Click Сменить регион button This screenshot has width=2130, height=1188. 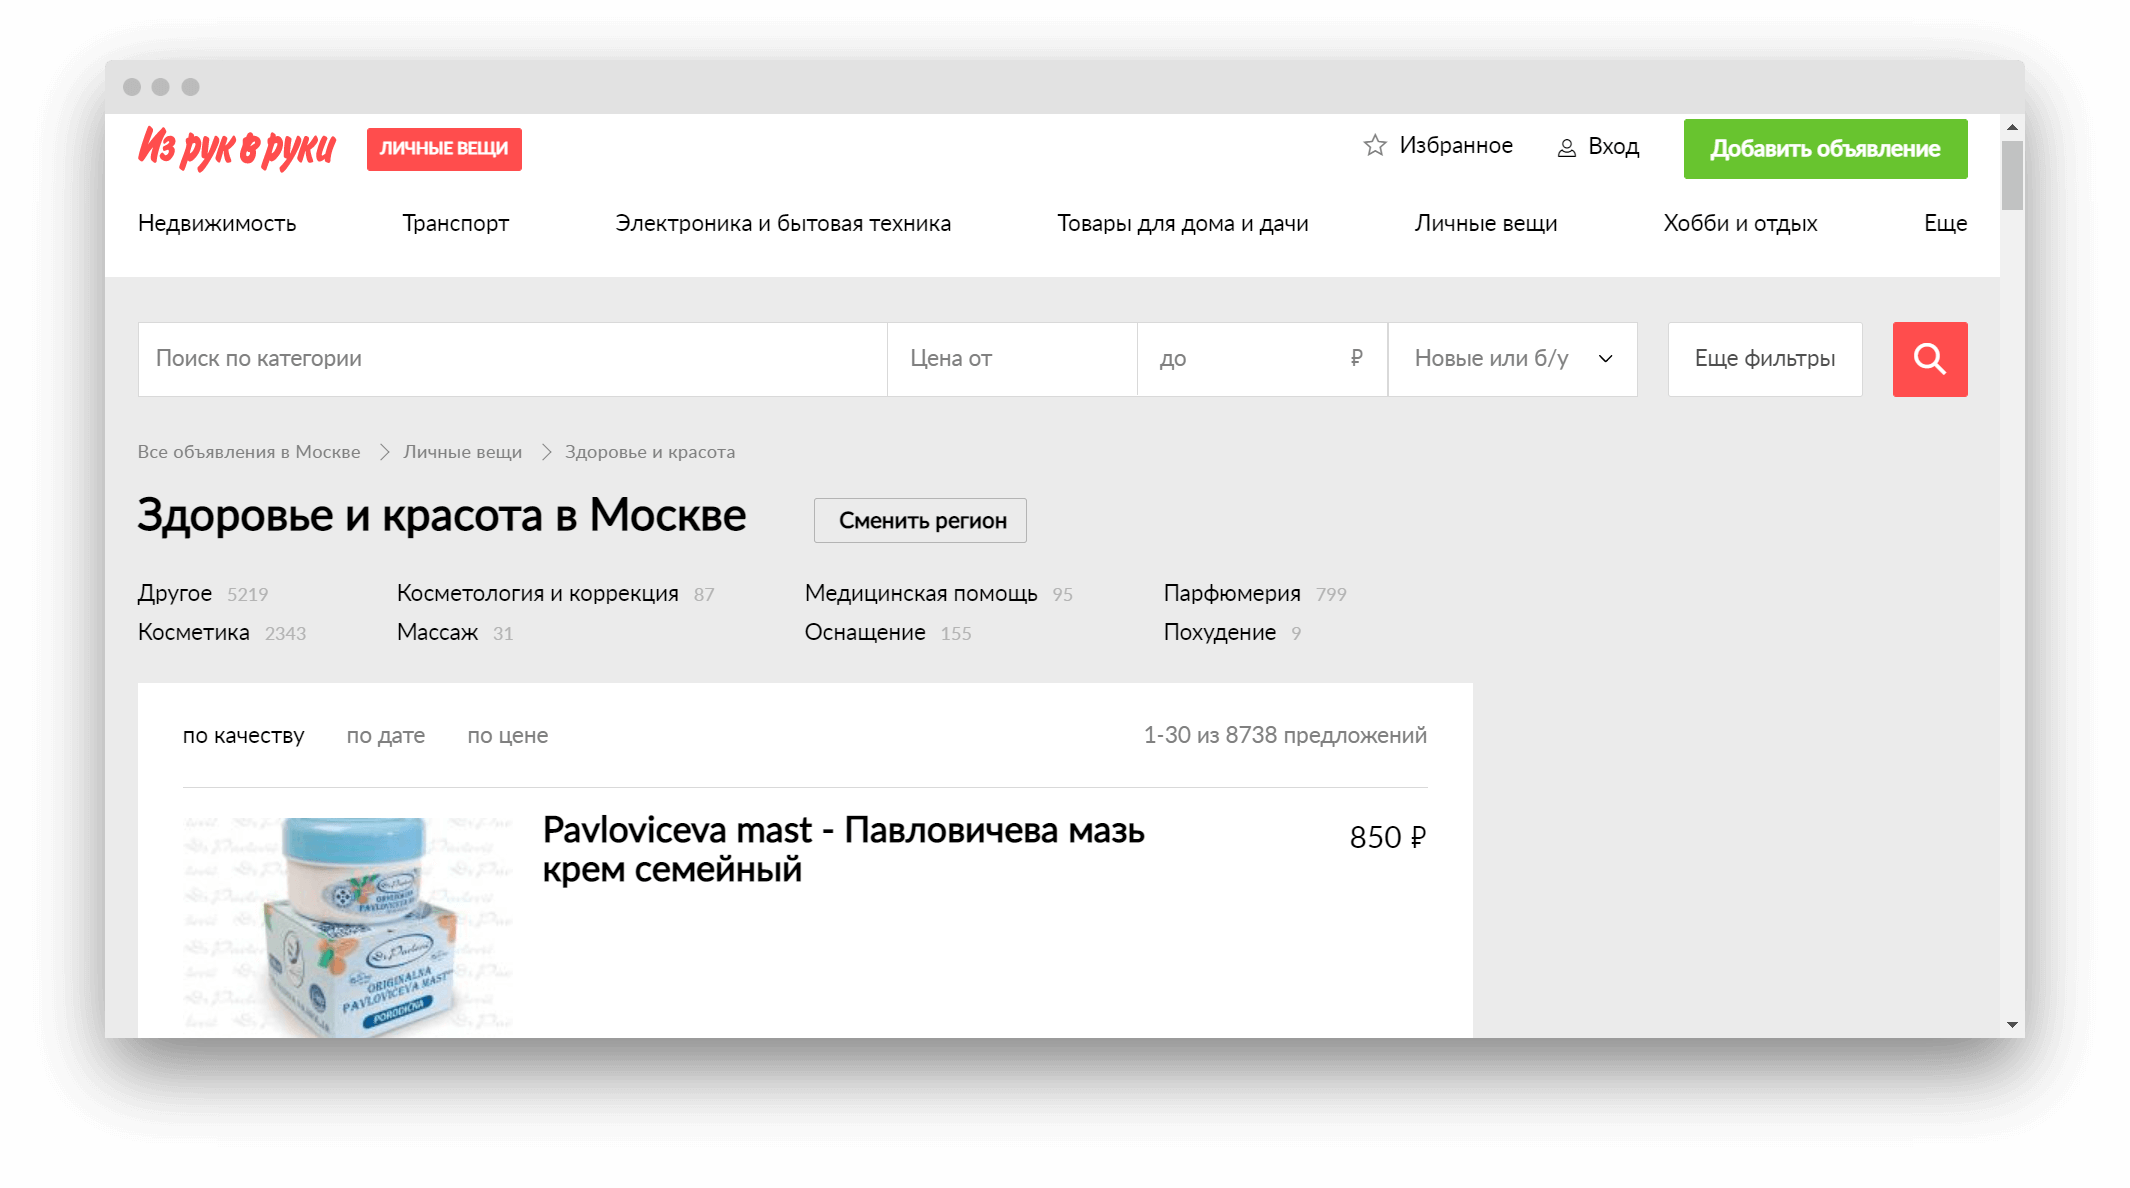(920, 521)
